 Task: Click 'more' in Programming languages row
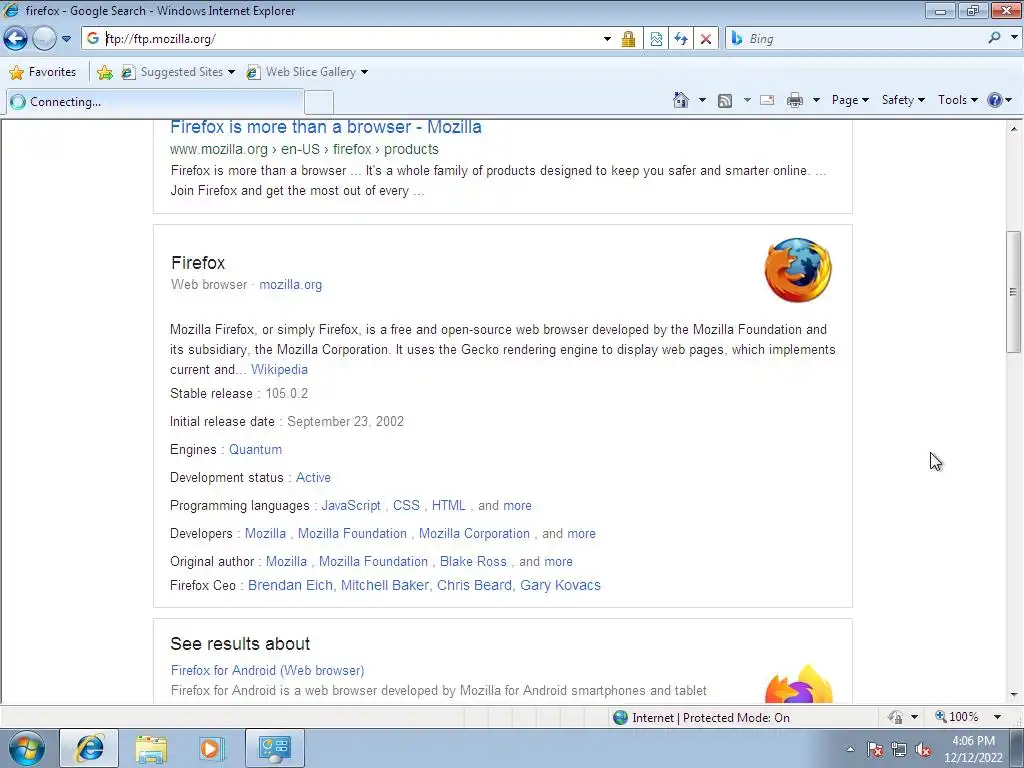[517, 505]
